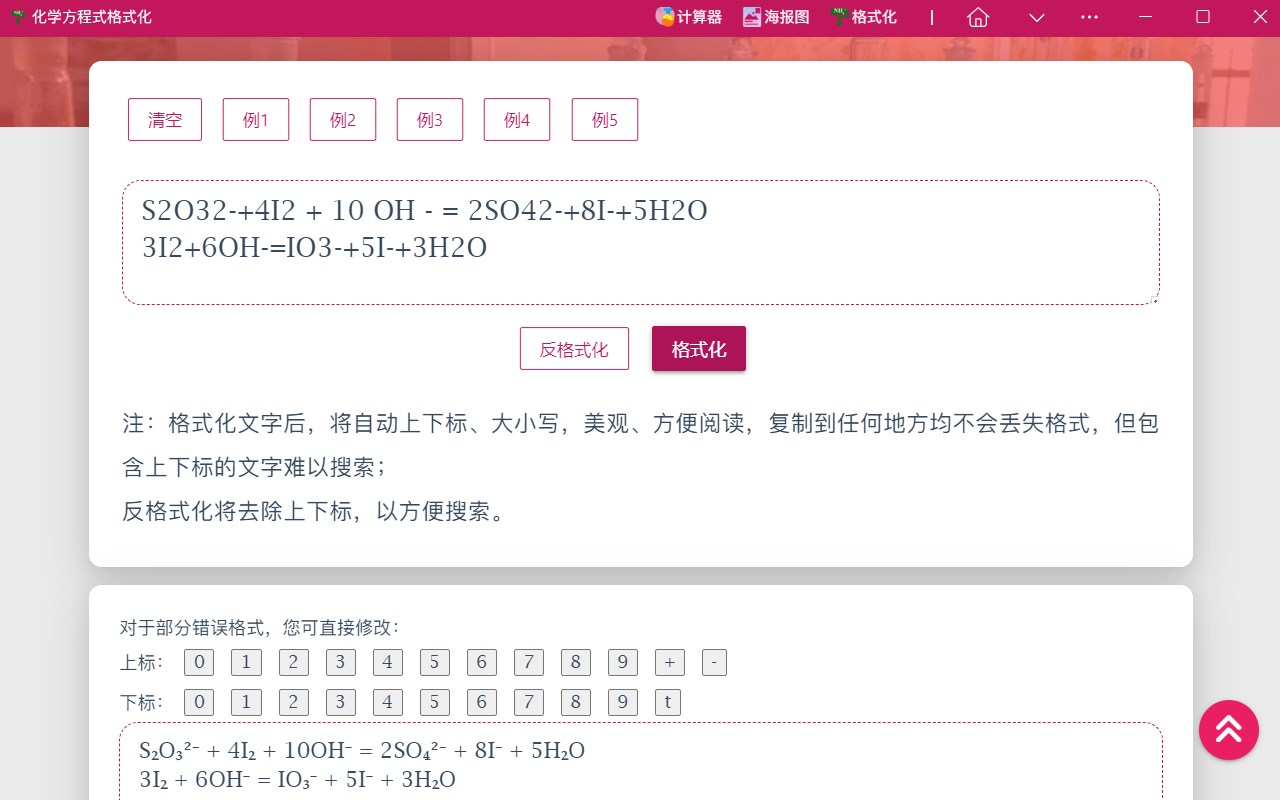Image resolution: width=1280 pixels, height=800 pixels.
Task: Insert subscript 0
Action: coord(199,702)
